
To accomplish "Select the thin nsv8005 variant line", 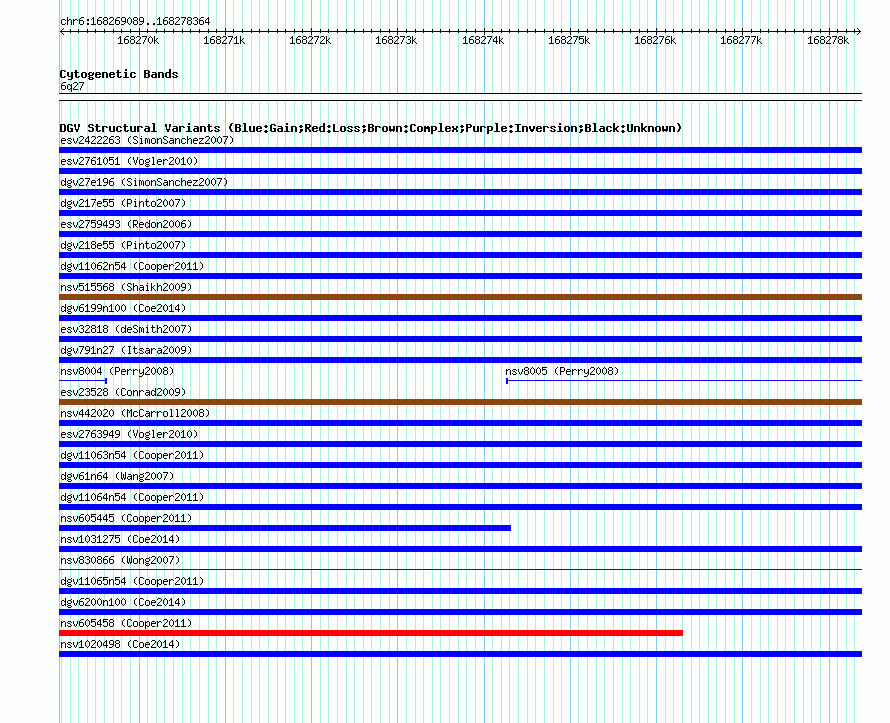I will pos(684,381).
